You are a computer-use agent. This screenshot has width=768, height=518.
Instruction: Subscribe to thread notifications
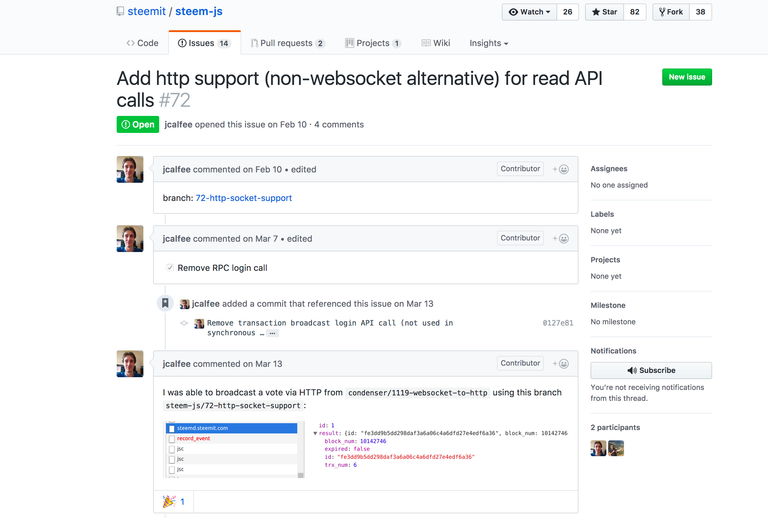[651, 370]
